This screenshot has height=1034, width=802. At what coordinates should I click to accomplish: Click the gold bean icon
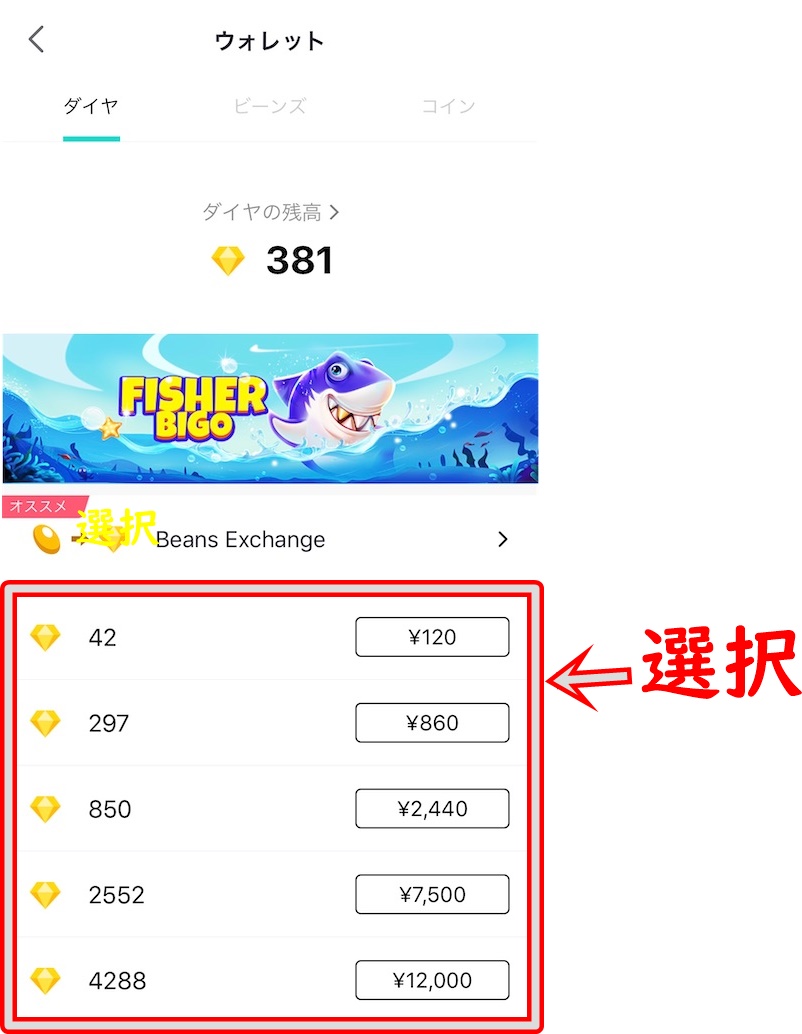pos(47,539)
